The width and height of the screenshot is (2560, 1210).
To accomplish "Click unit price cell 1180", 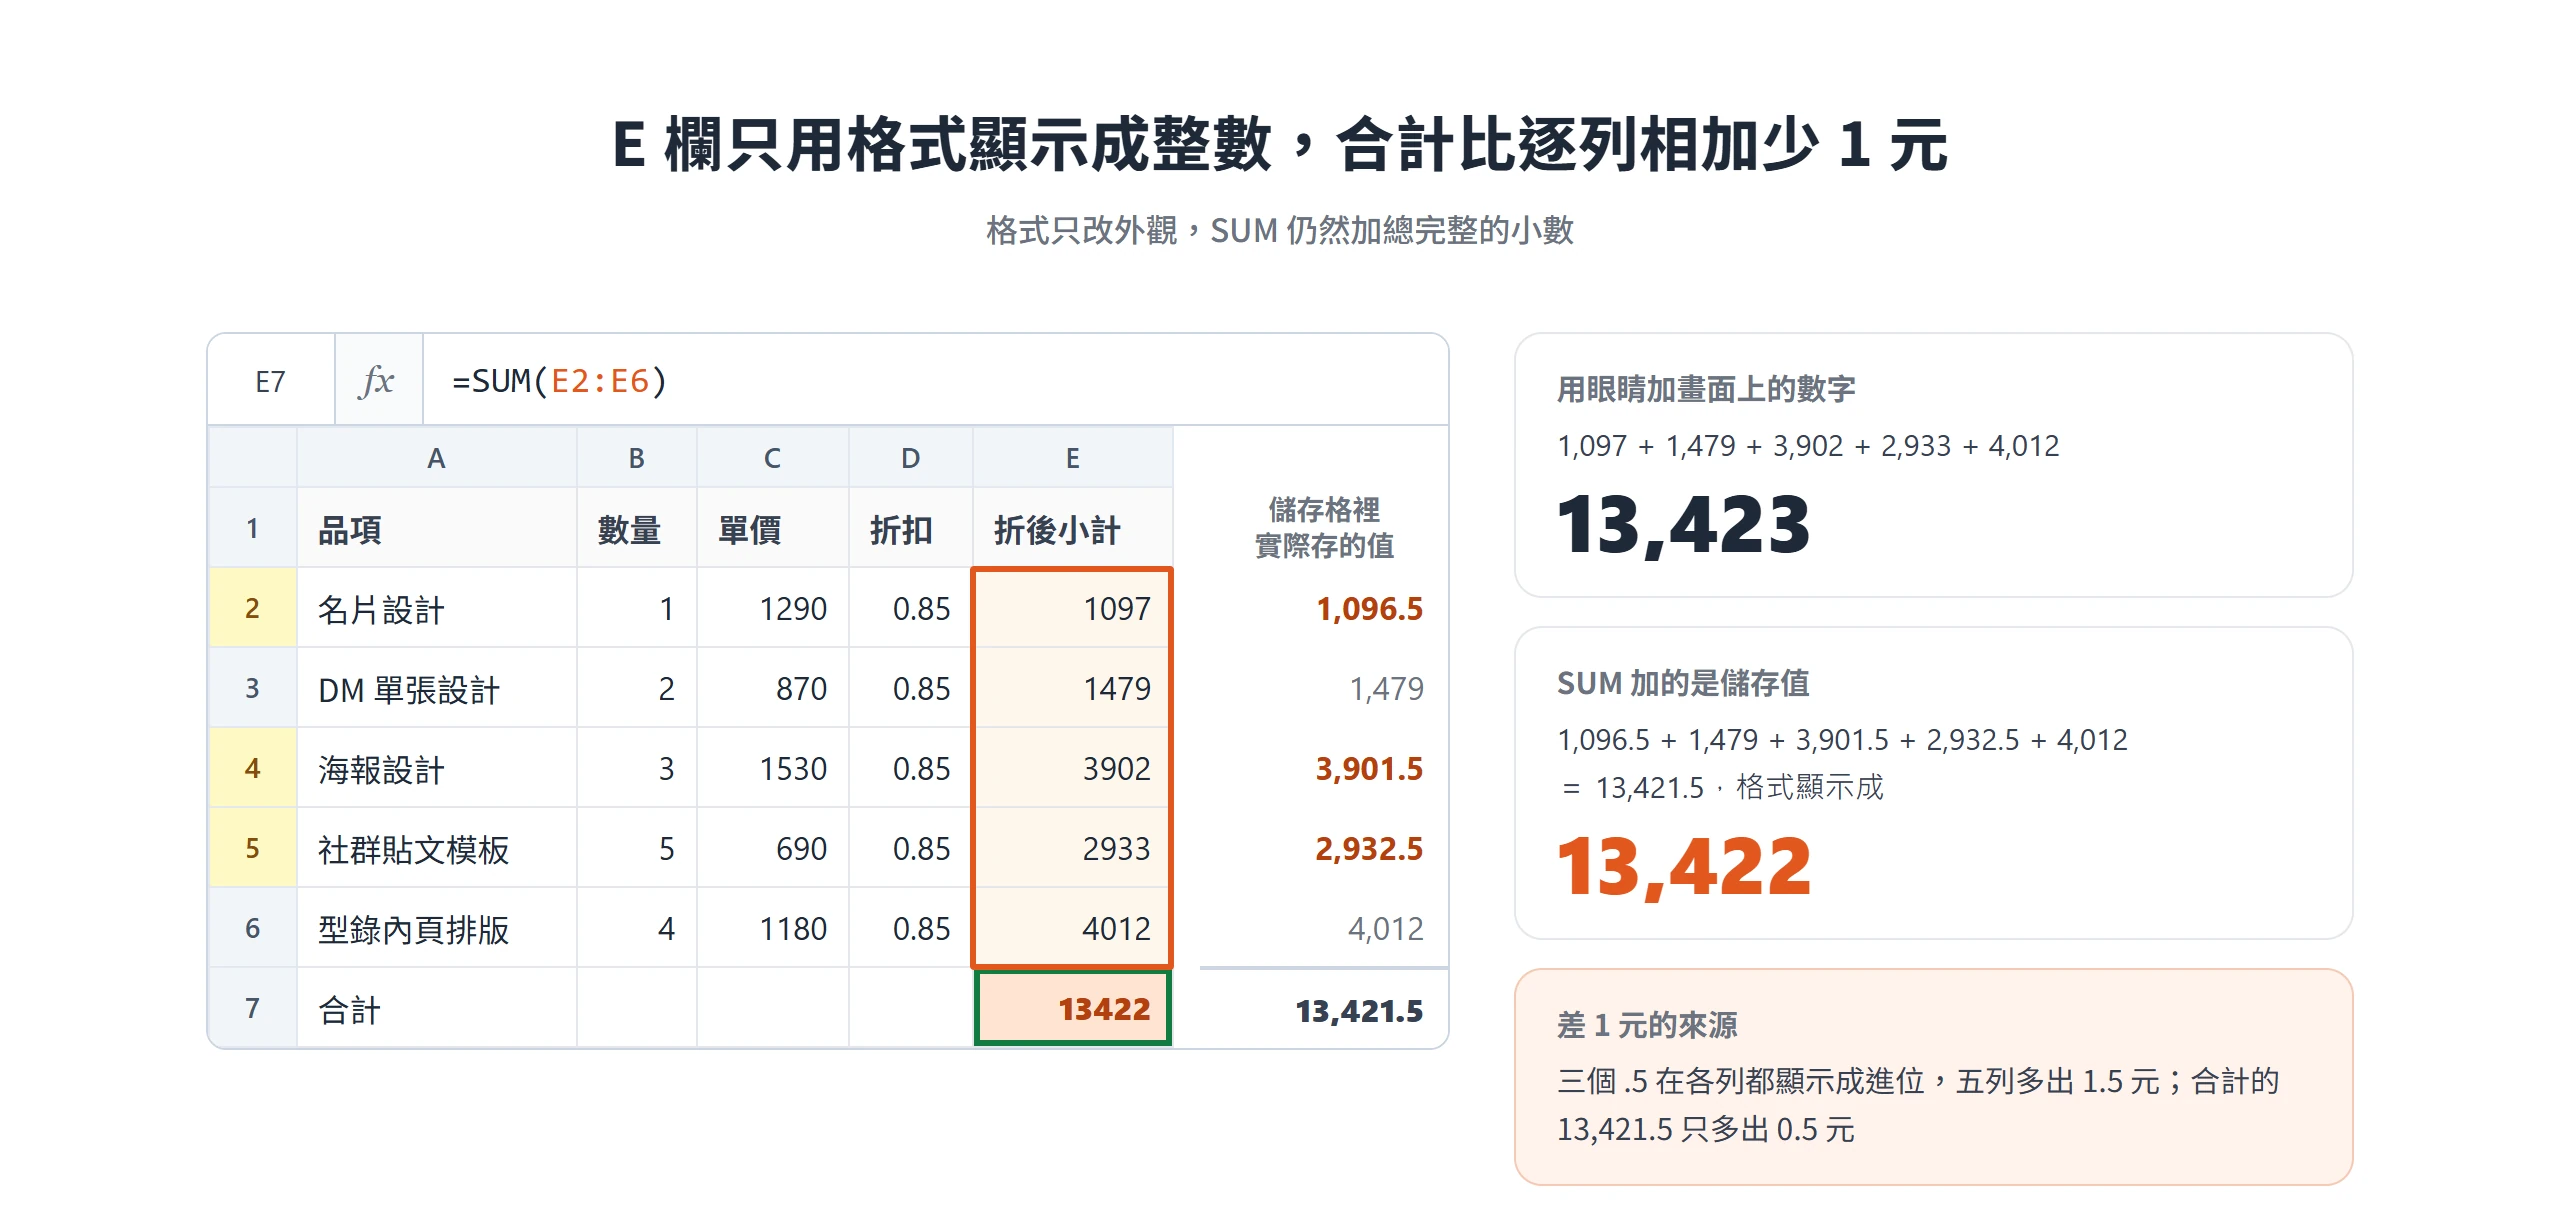I will point(772,928).
